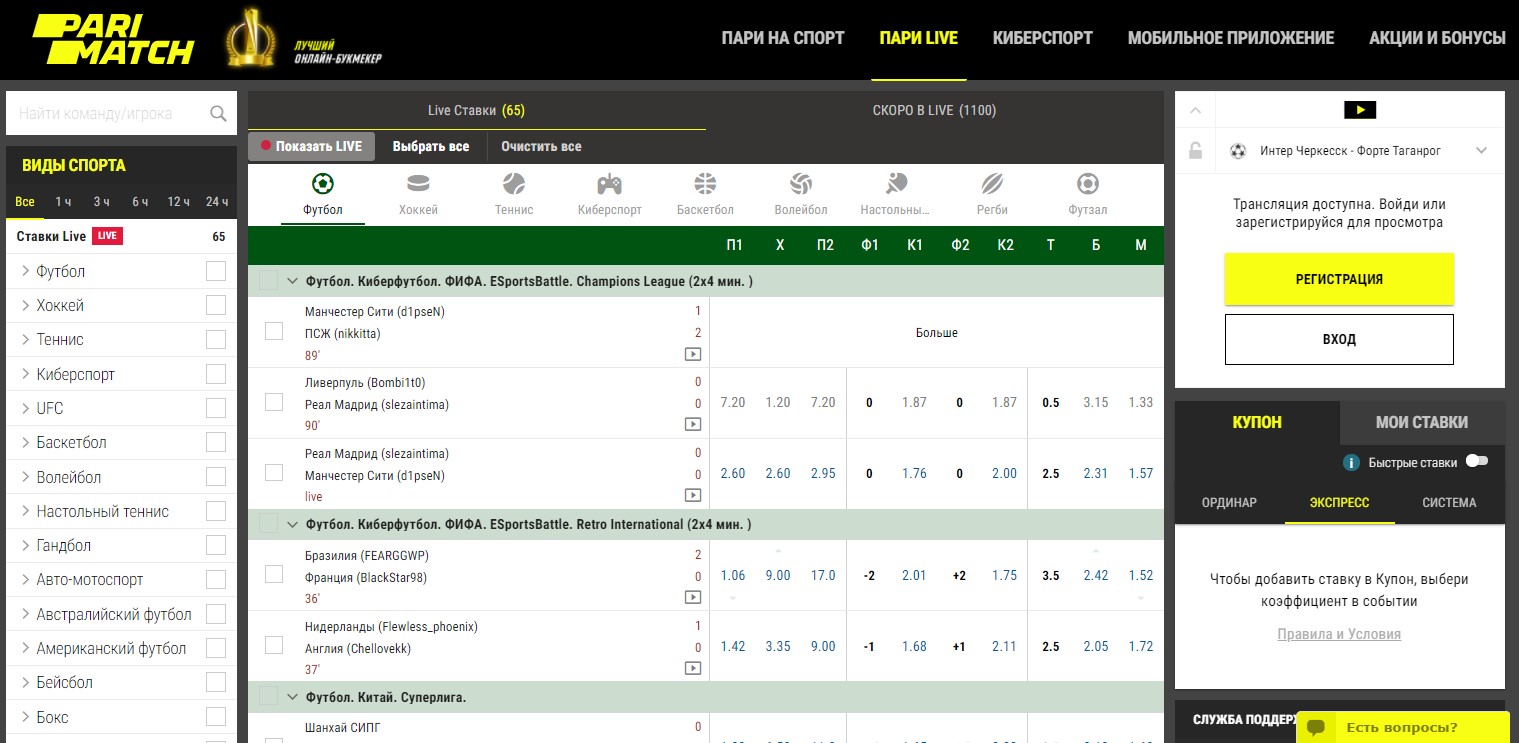Open video stream for Brazil vs France
Viewport: 1519px width, 743px height.
692,597
